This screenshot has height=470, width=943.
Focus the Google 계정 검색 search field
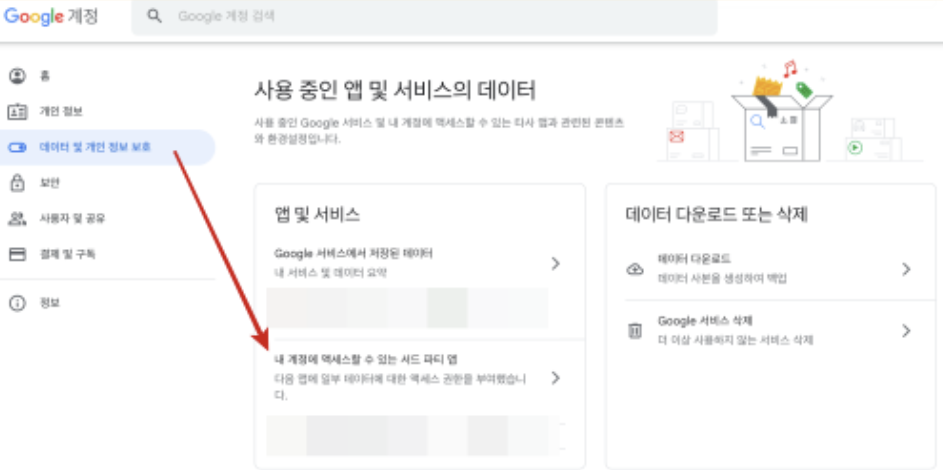pos(424,17)
